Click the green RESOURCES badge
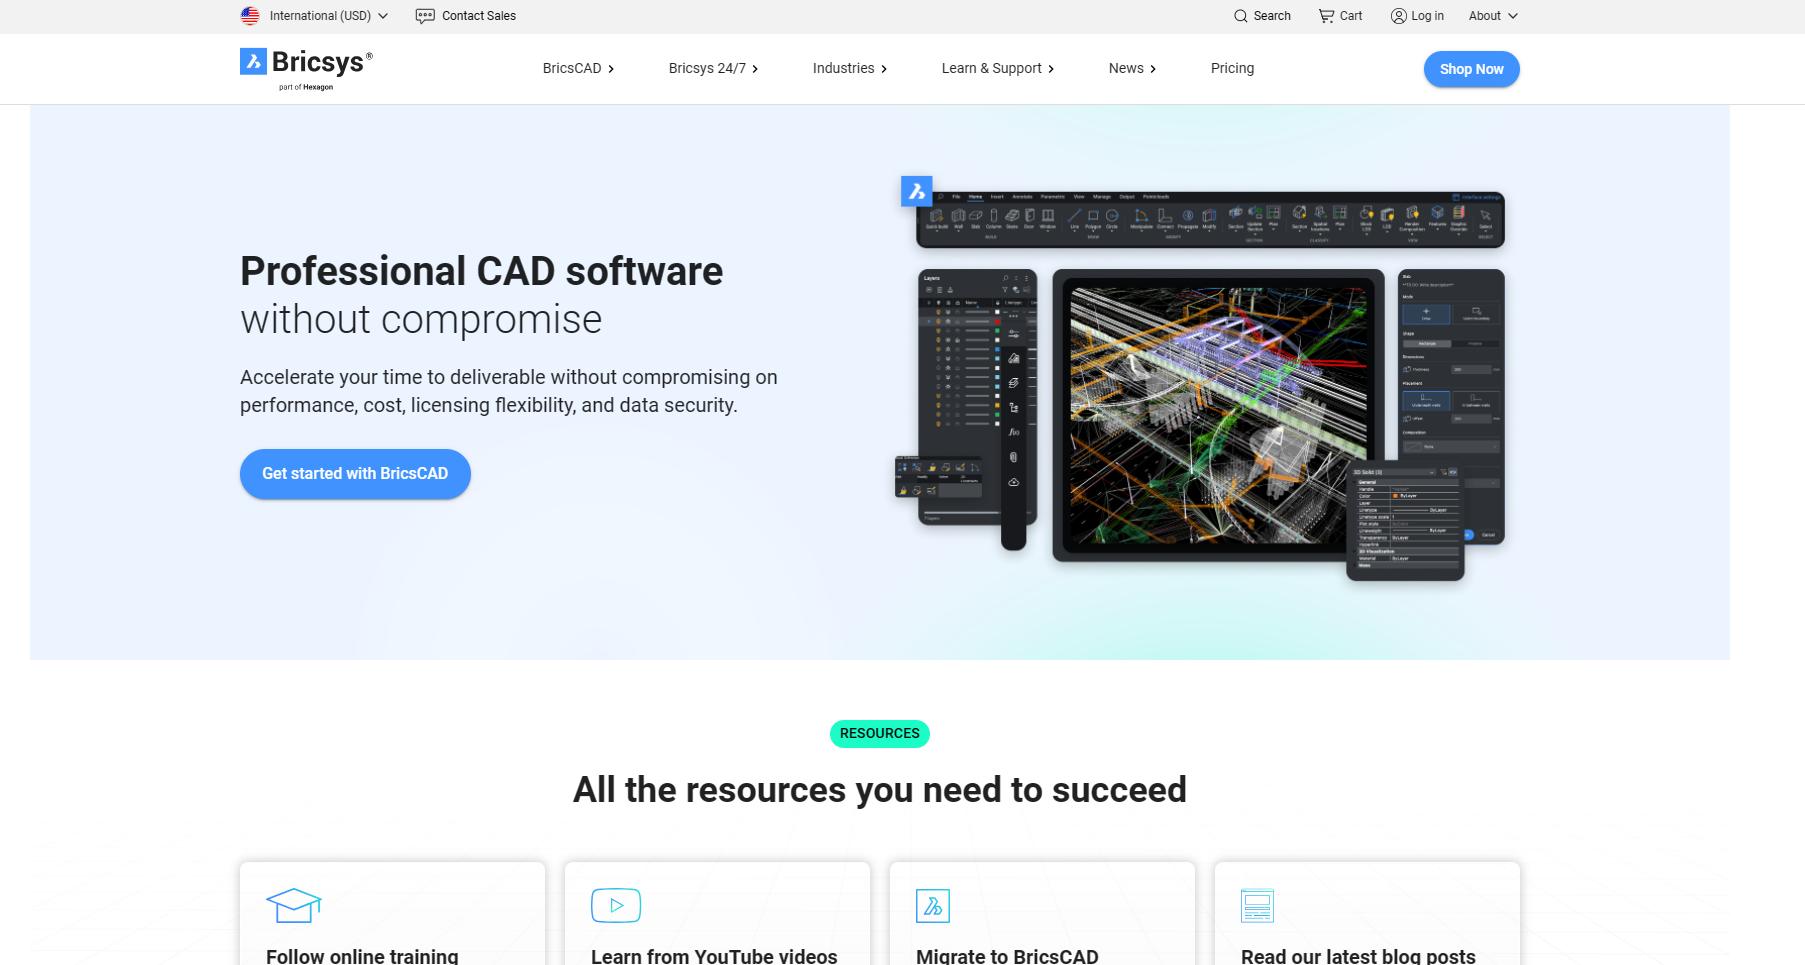1805x965 pixels. (880, 733)
